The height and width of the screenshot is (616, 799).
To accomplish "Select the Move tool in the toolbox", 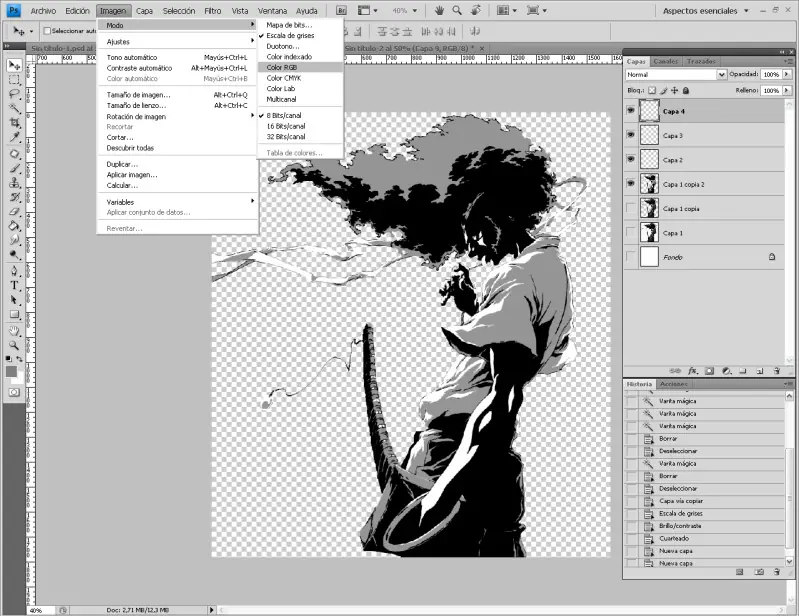I will tap(14, 65).
